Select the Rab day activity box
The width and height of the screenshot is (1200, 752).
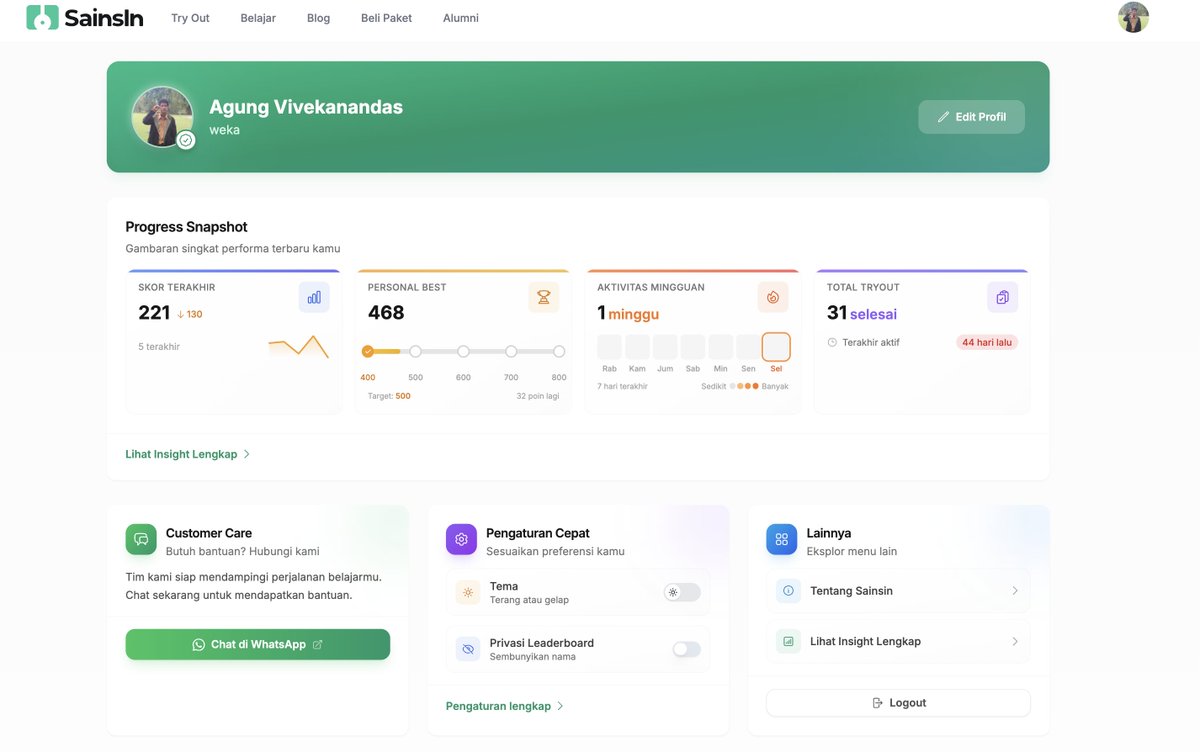pos(610,347)
